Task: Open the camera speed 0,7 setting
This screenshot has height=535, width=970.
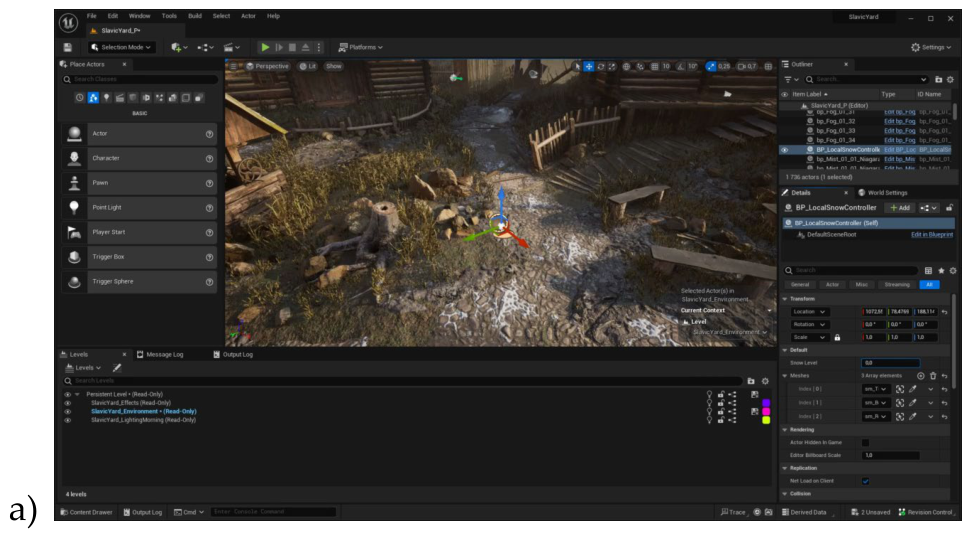Action: [747, 66]
